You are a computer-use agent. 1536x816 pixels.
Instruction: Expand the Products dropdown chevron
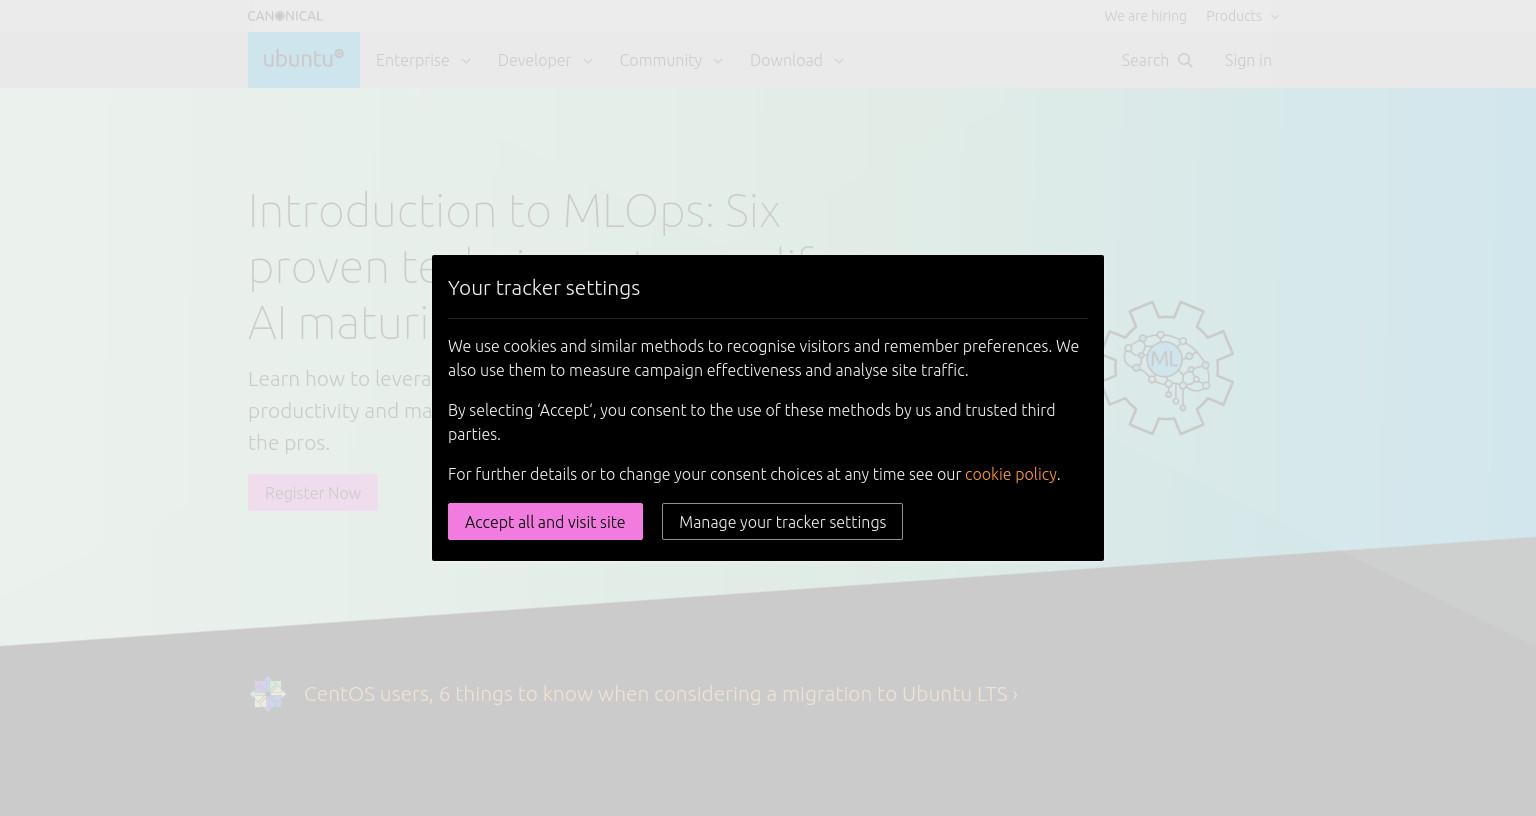pyautogui.click(x=1275, y=17)
